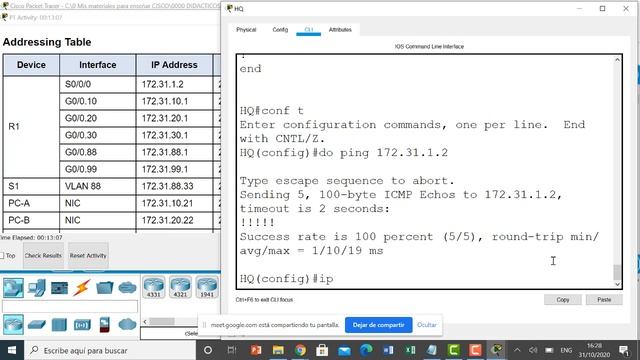The image size is (640, 360).
Task: Open orange Camtasia recorder icon in taskbar
Action: (x=475, y=350)
